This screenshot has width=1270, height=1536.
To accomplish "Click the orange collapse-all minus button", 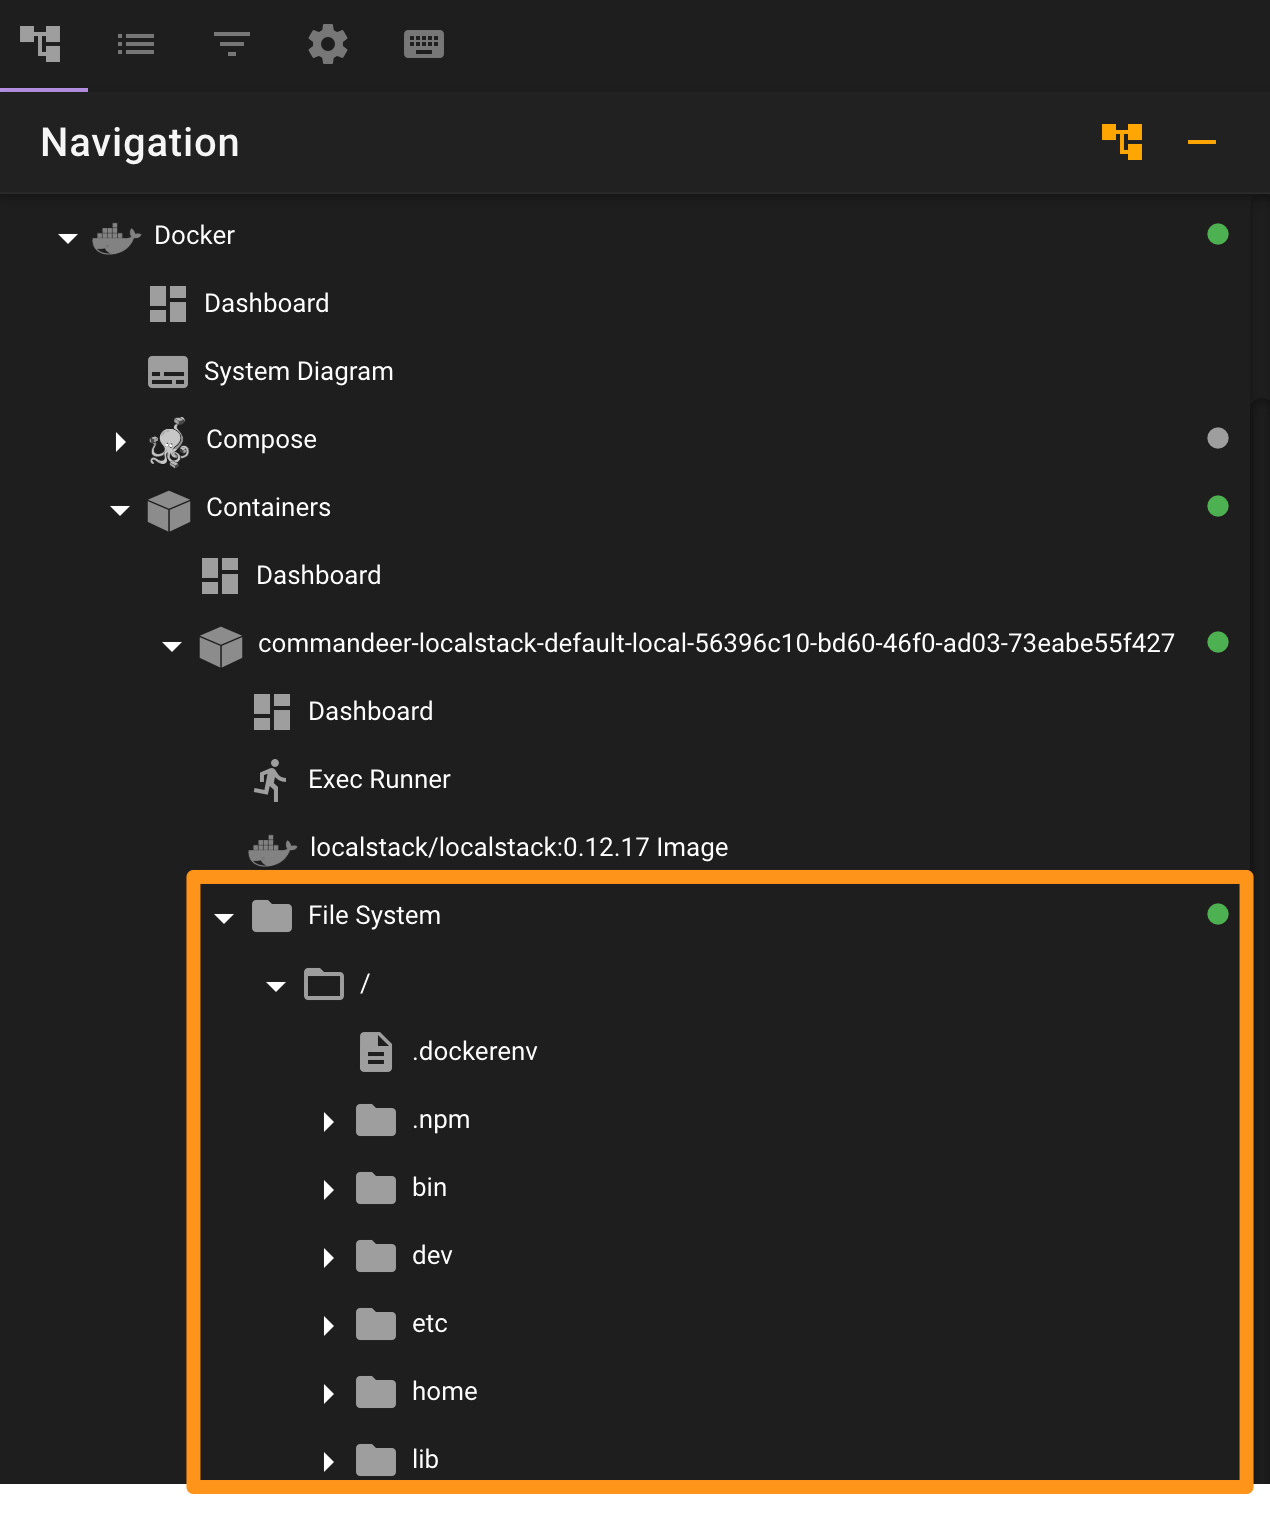I will [x=1201, y=142].
